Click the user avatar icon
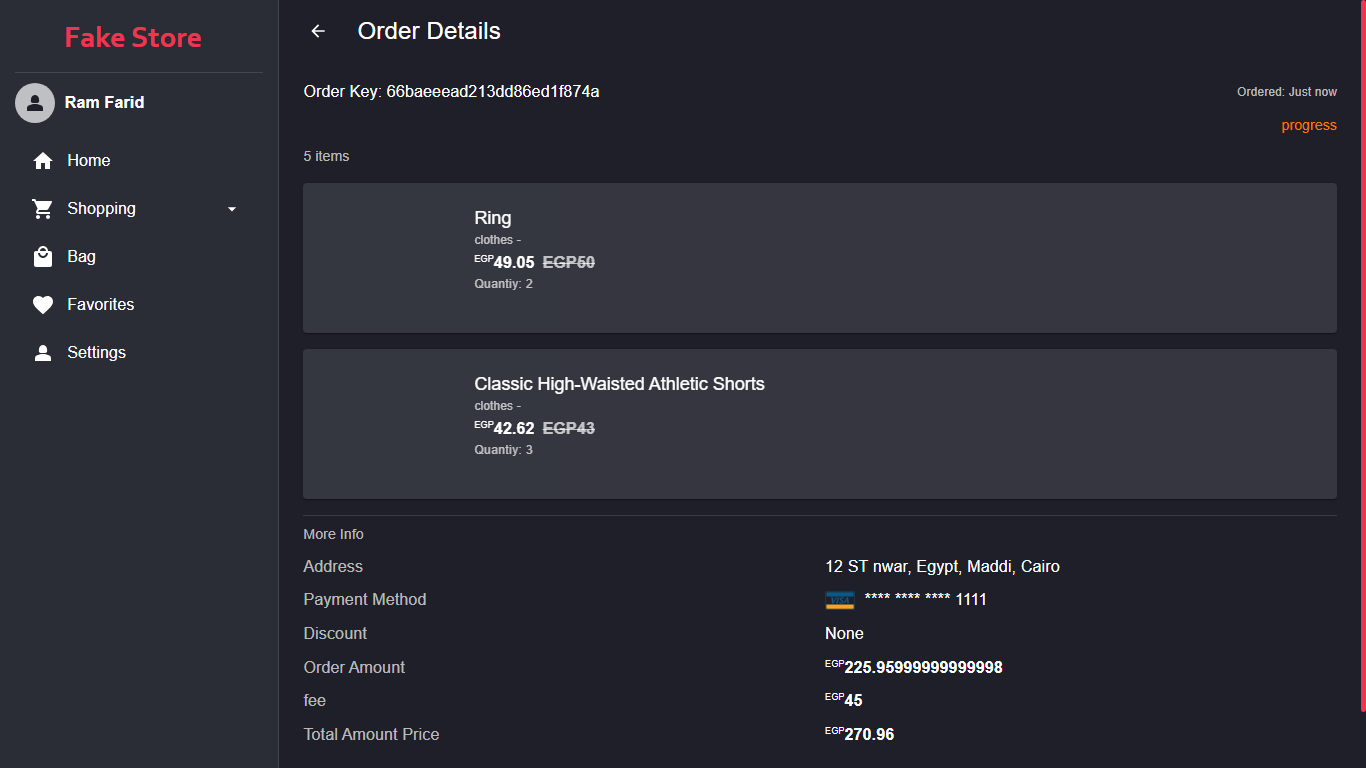This screenshot has width=1366, height=768. point(35,102)
